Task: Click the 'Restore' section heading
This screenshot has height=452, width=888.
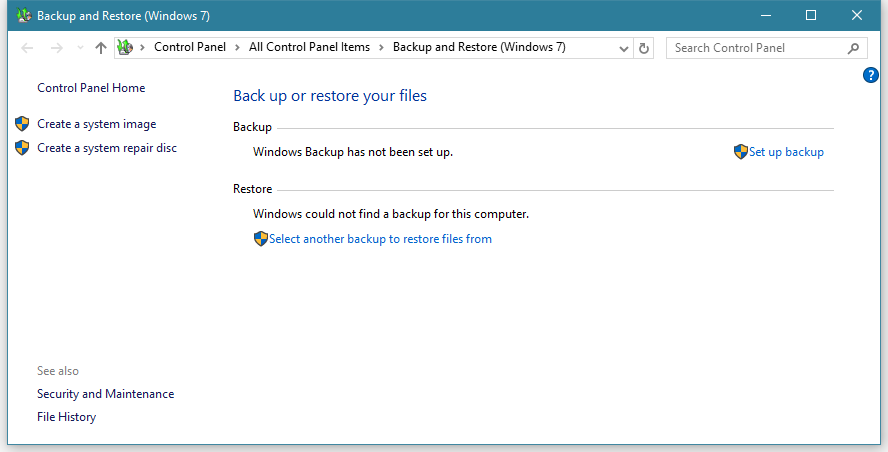Action: (x=253, y=189)
